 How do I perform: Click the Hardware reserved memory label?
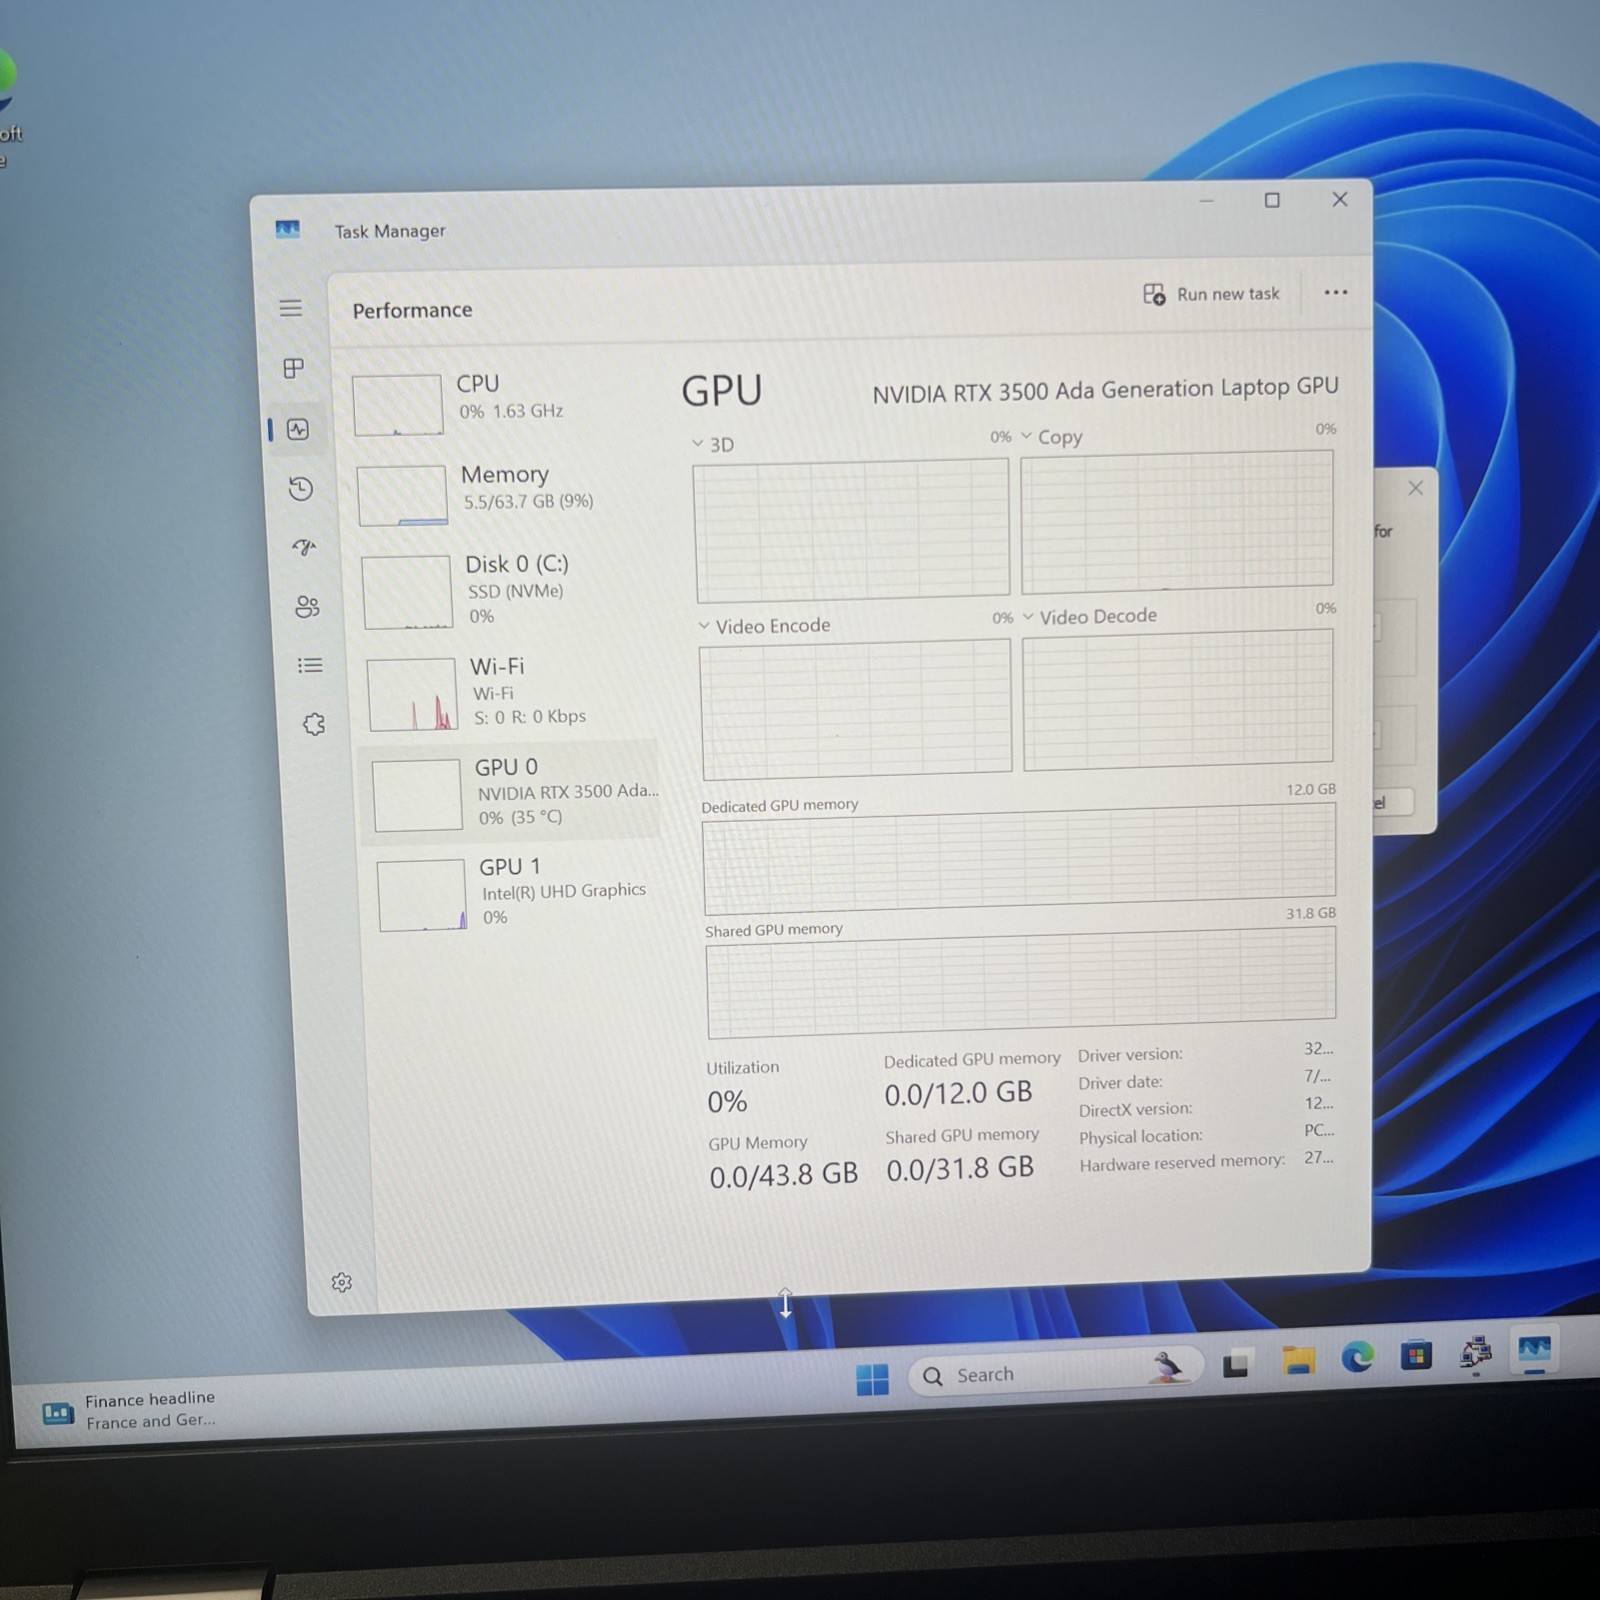1182,1163
